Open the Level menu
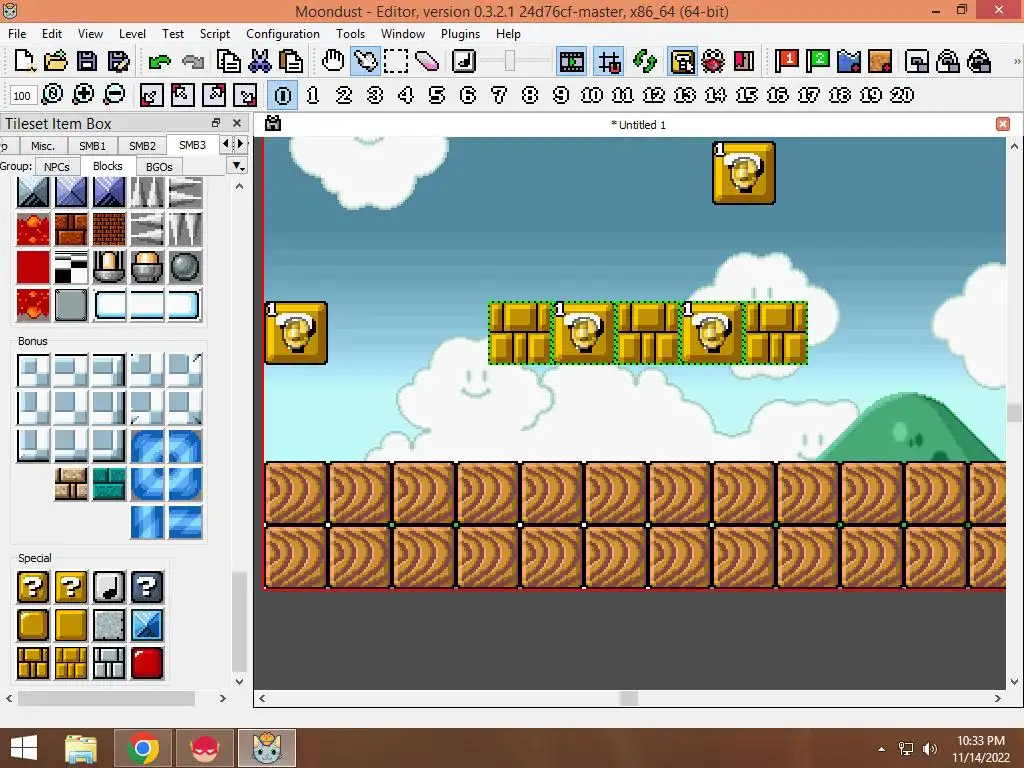This screenshot has height=768, width=1024. (132, 33)
